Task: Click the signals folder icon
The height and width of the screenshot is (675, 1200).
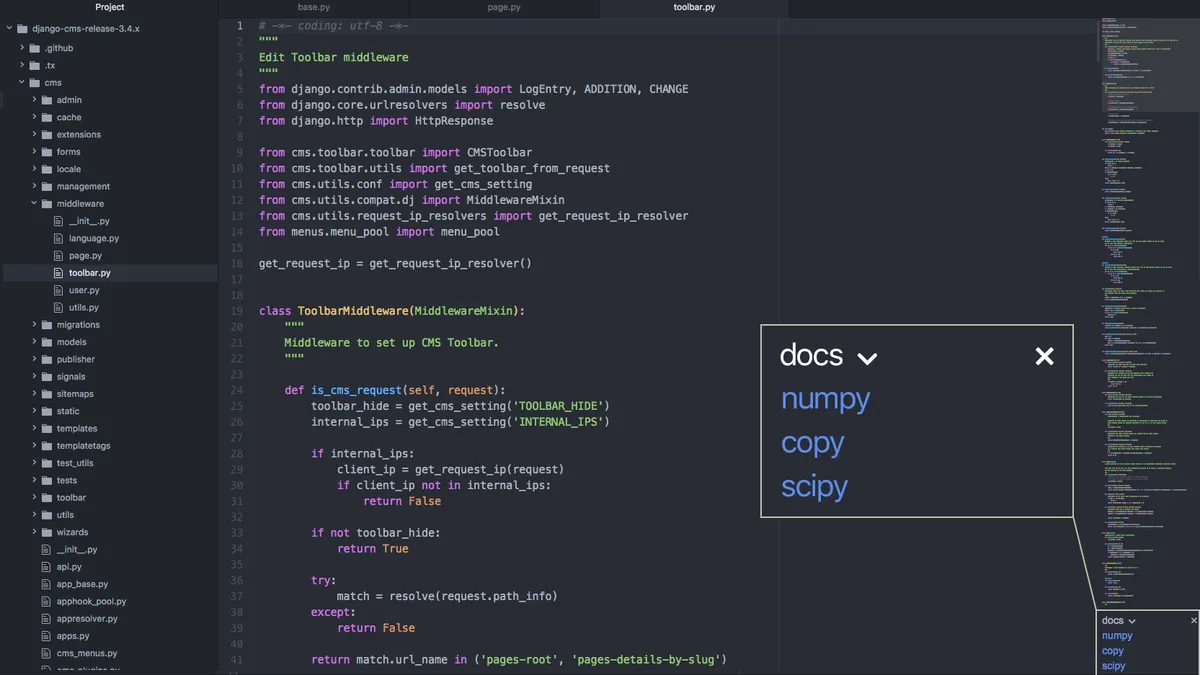Action: [47, 377]
